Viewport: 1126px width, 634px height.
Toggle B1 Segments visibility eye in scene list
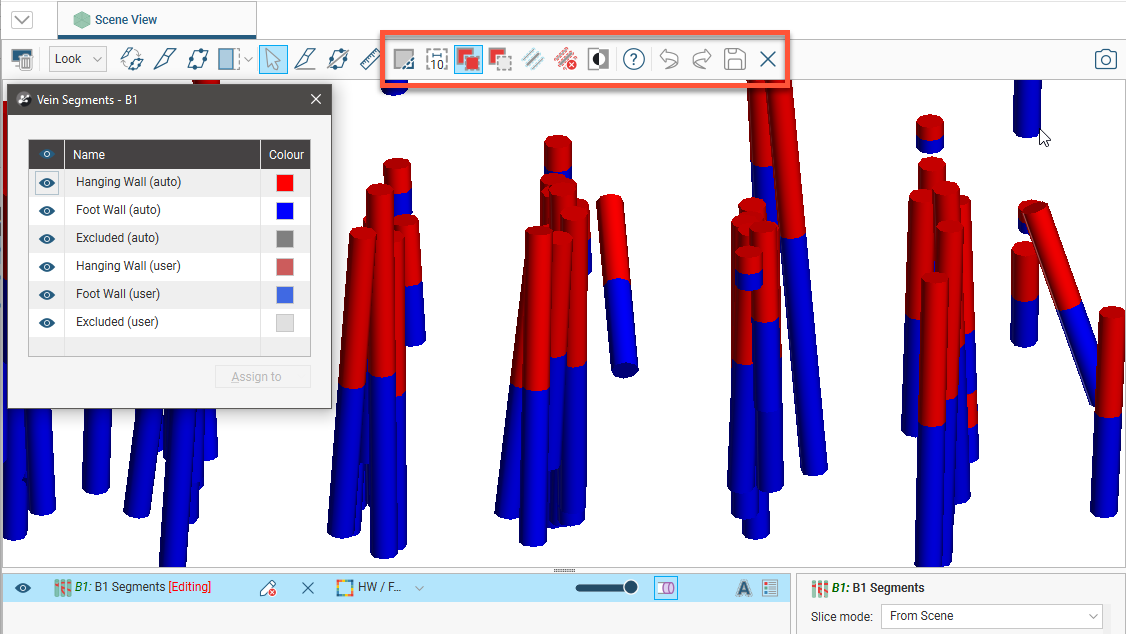[23, 588]
